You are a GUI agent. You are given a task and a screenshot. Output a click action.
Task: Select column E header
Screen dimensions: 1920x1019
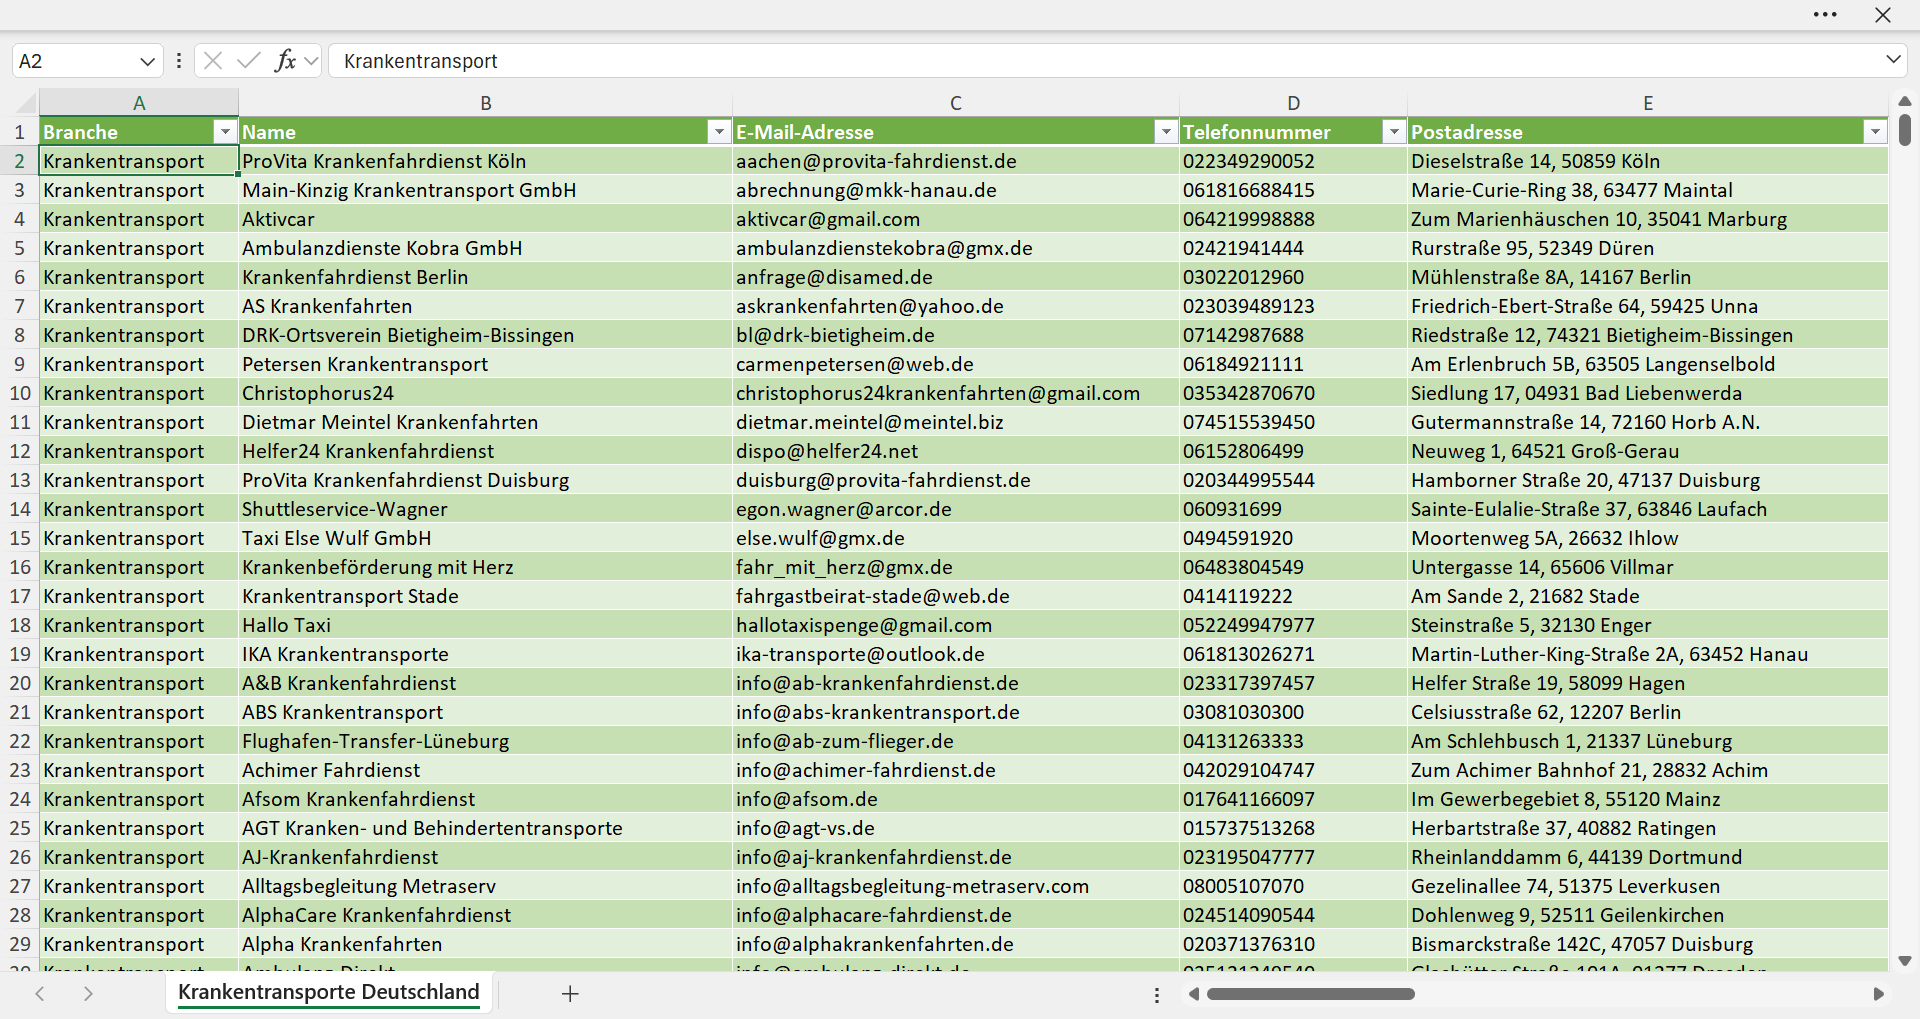tap(1648, 103)
